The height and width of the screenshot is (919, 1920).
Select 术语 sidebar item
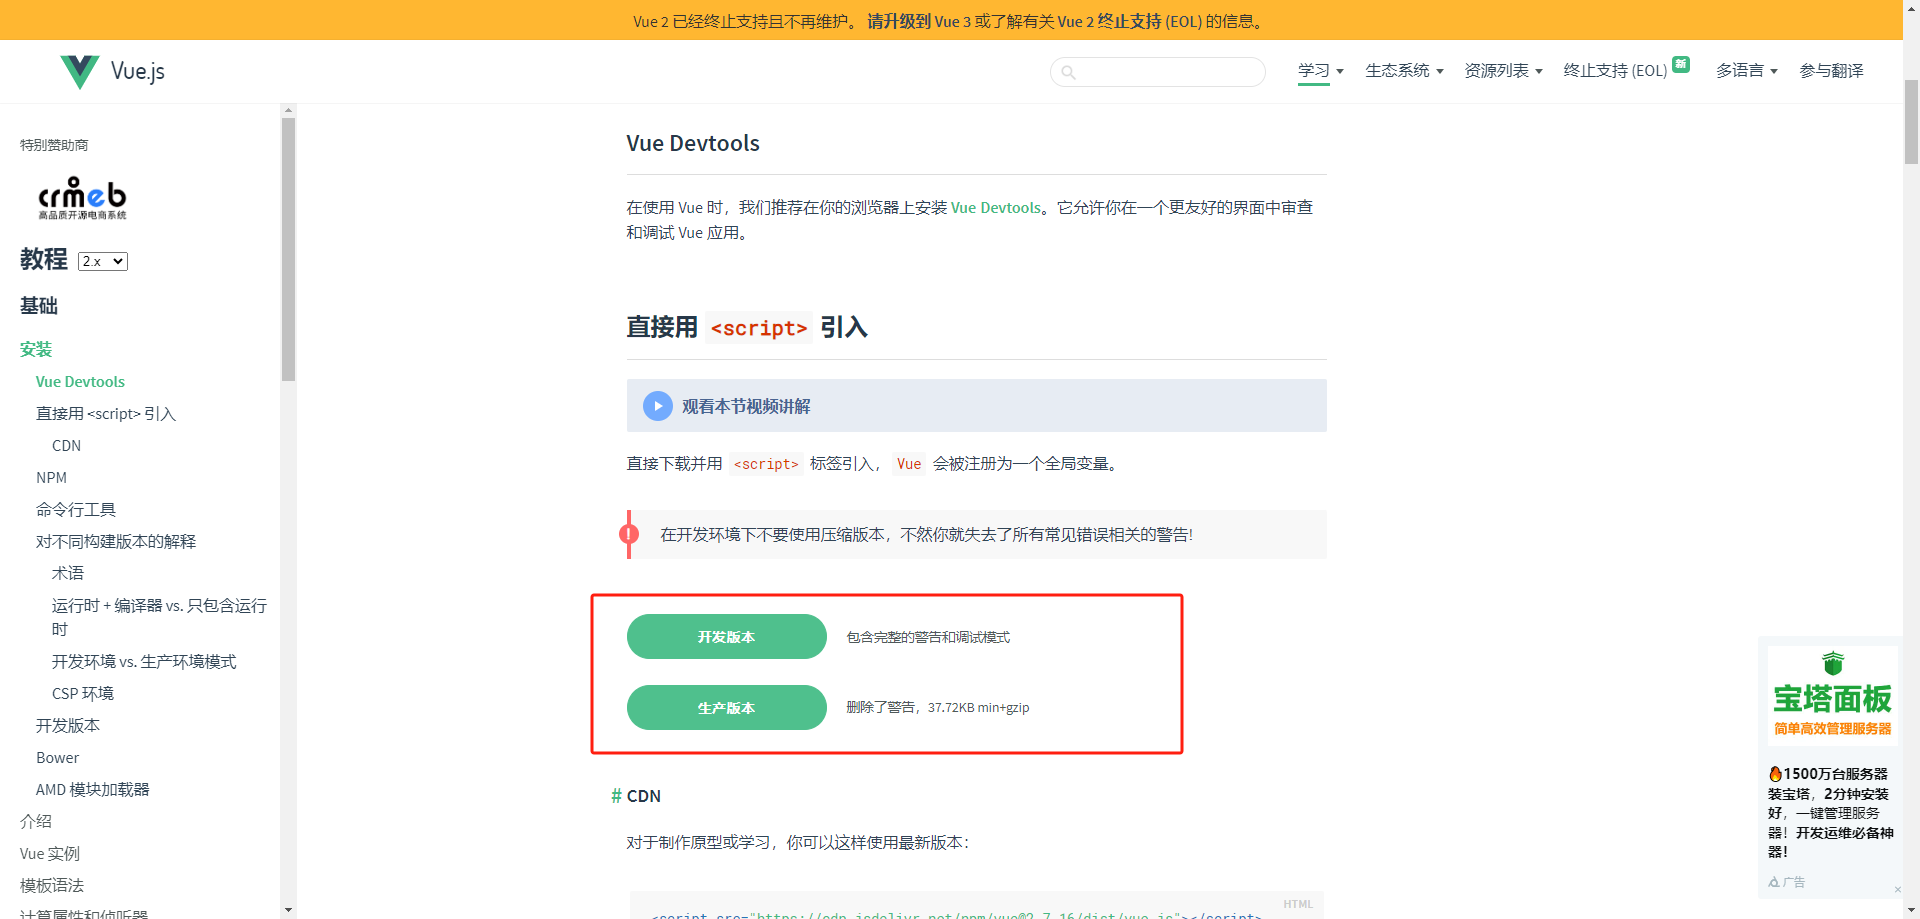tap(68, 574)
